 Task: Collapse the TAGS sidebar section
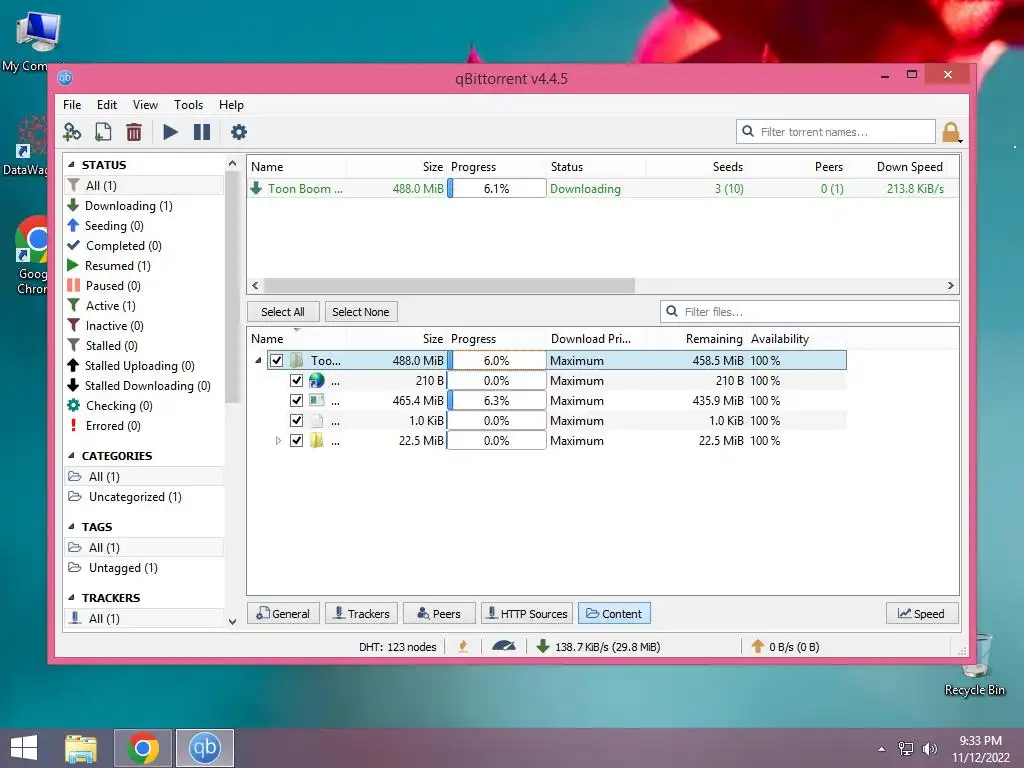point(71,527)
